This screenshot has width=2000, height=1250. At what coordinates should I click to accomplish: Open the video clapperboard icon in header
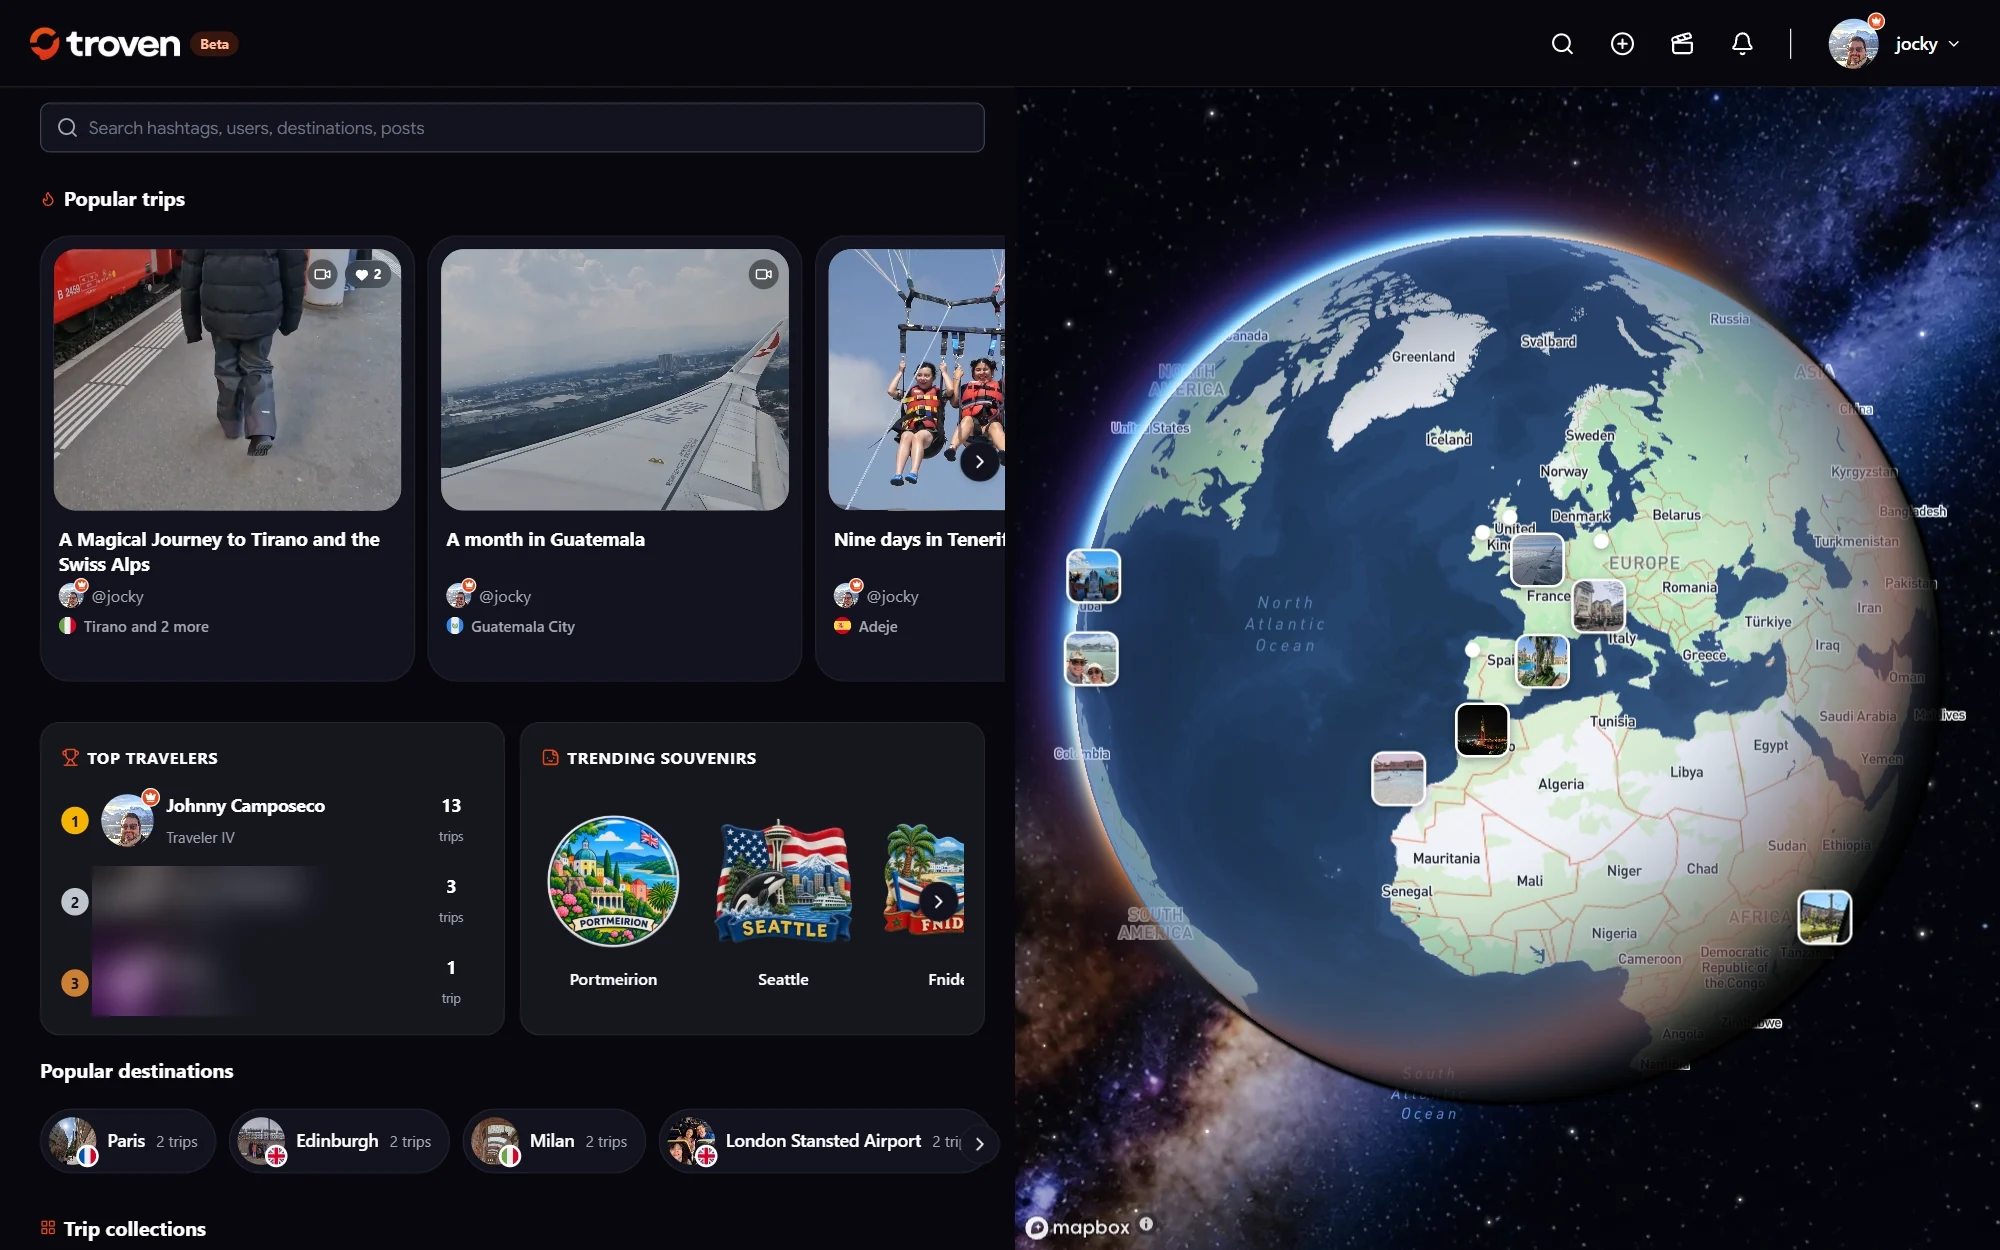click(x=1682, y=44)
